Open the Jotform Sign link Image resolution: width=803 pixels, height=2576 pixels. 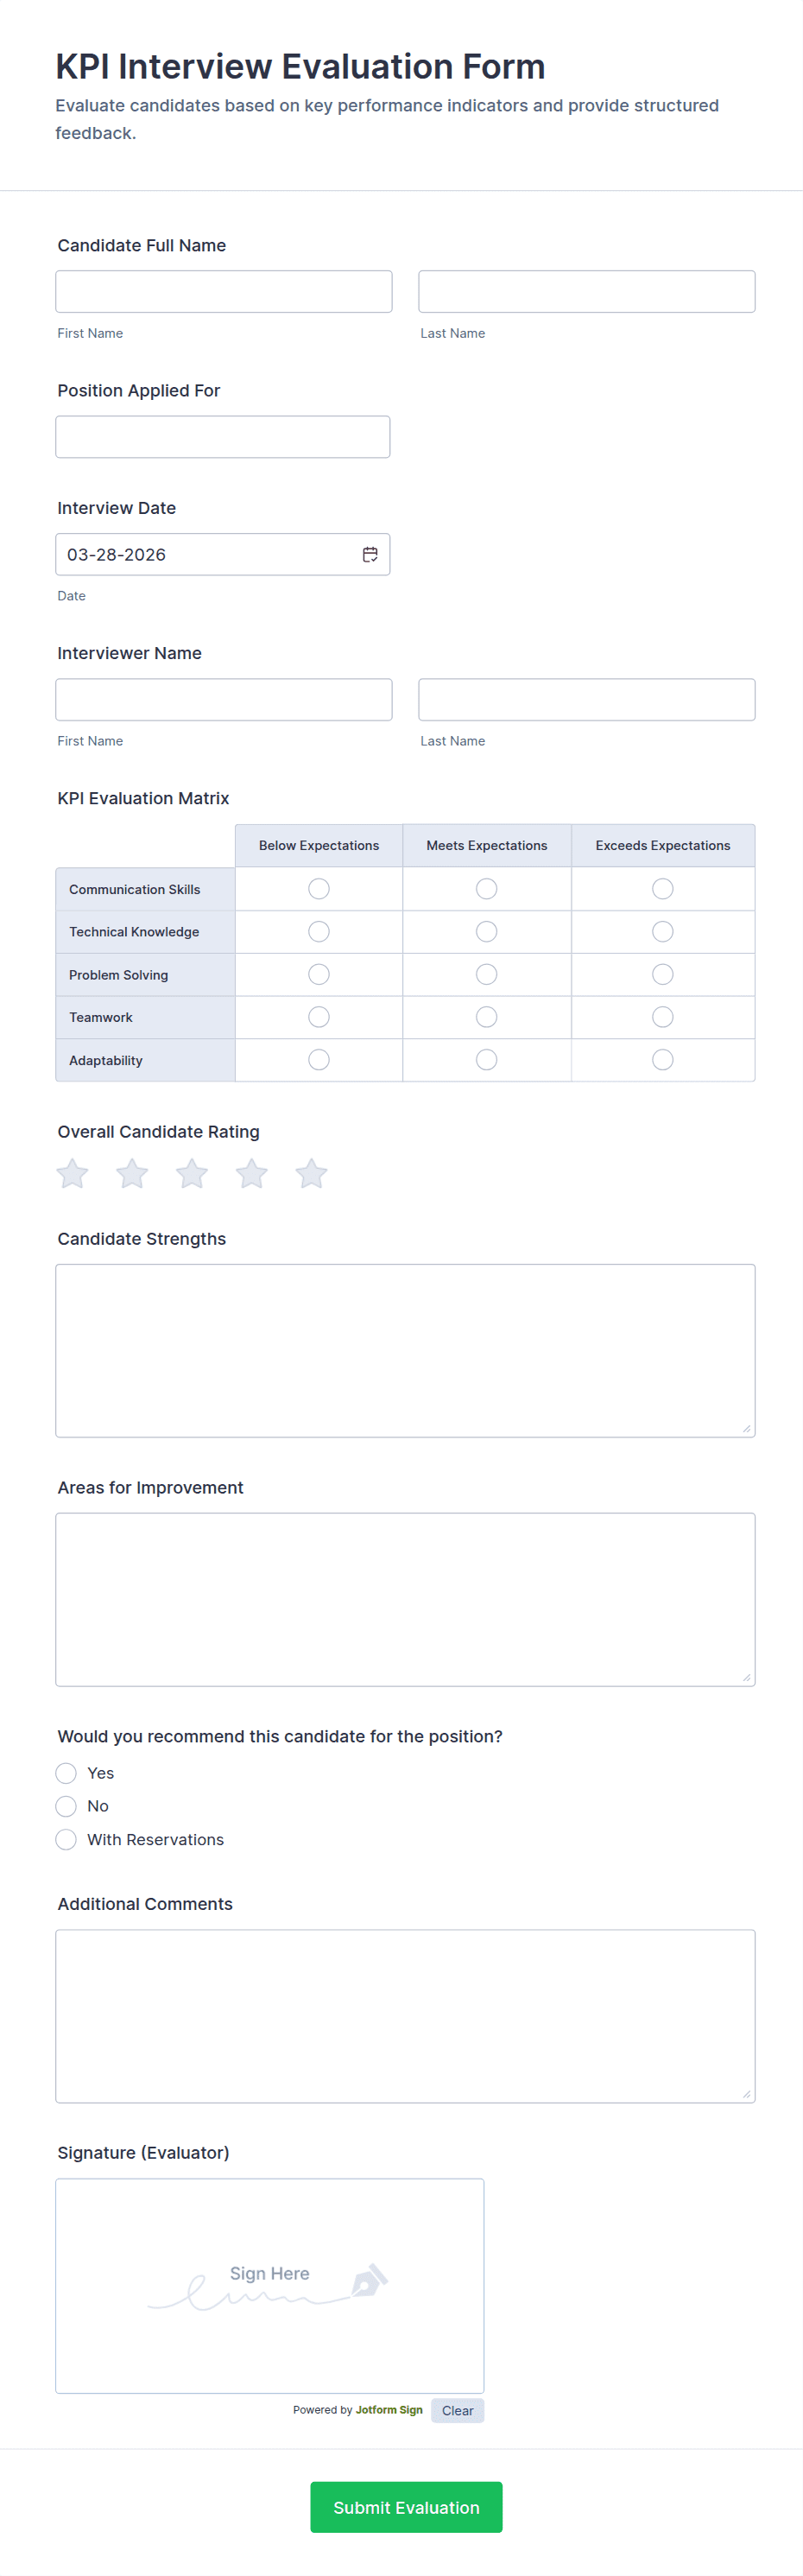(x=389, y=2410)
